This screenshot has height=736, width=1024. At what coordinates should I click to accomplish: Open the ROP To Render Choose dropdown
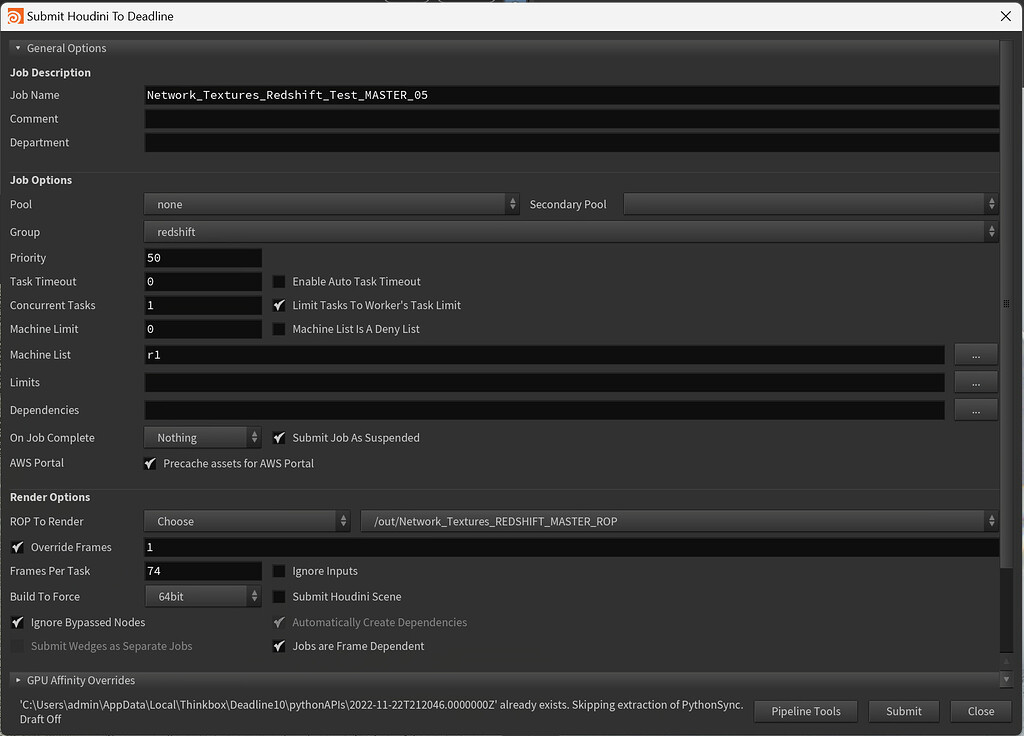[x=245, y=521]
